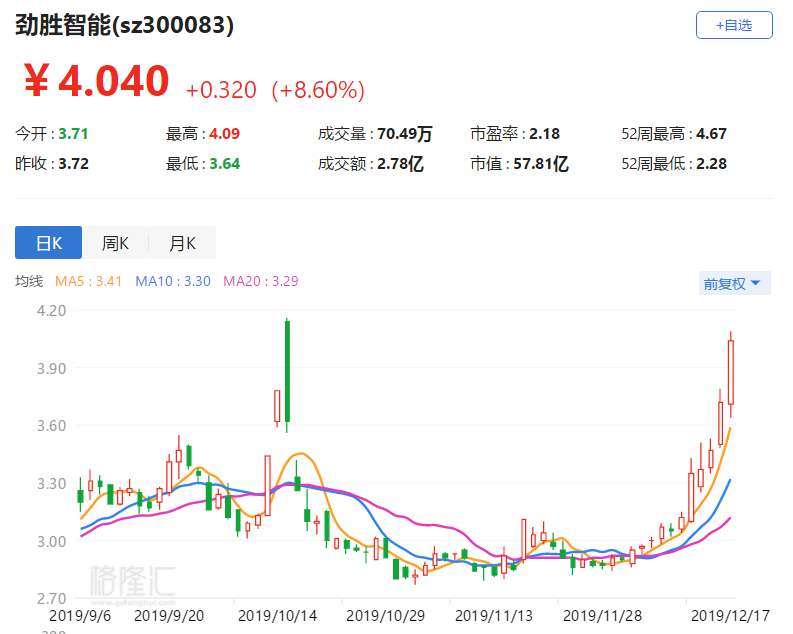Click the 2019/12/17 date label

730,616
